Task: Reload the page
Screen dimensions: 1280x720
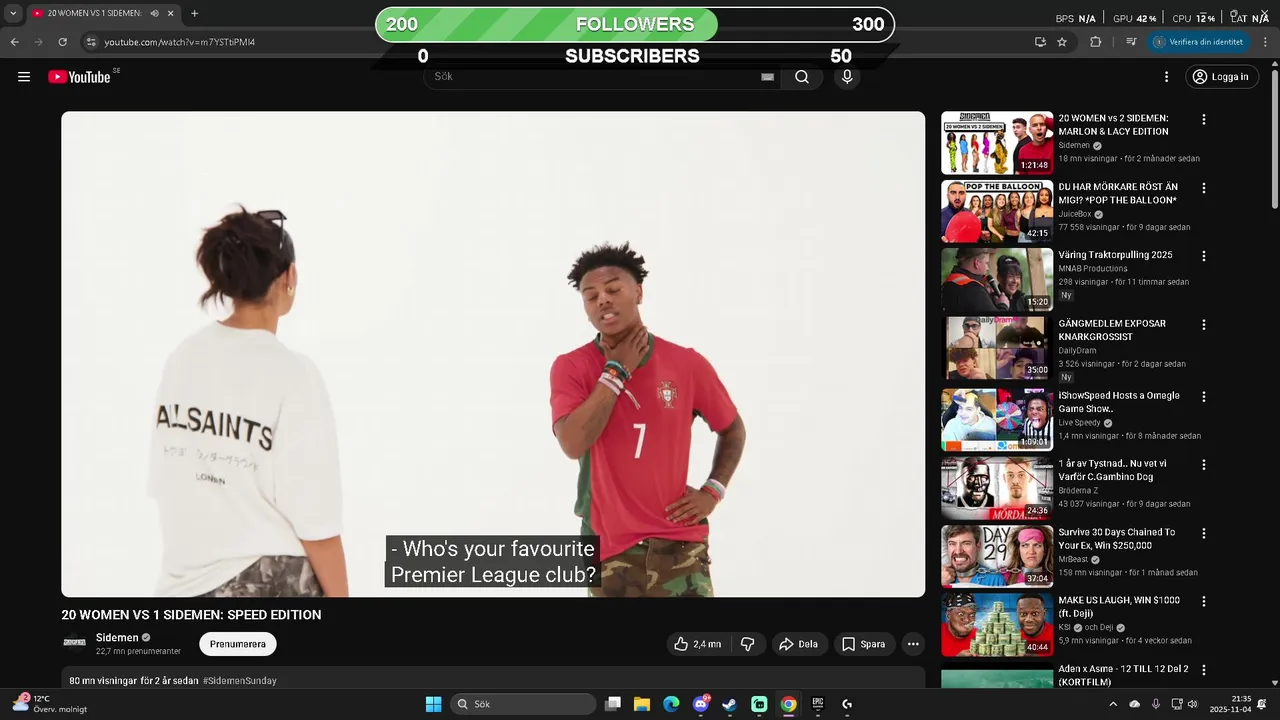Action: click(x=62, y=42)
